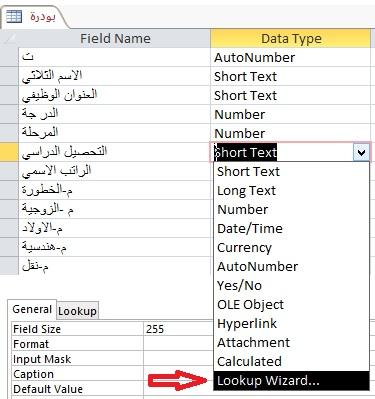Viewport: 375px width, 399px height.
Task: Click the row selector of م-نقل row
Action: 9,266
